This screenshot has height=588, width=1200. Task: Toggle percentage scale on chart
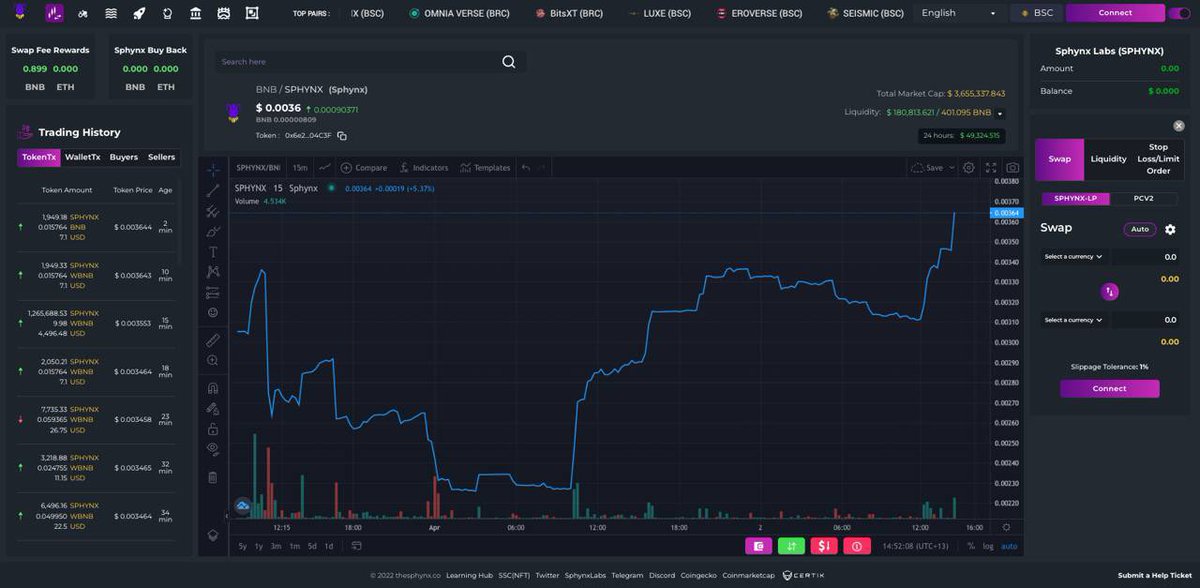pos(971,546)
